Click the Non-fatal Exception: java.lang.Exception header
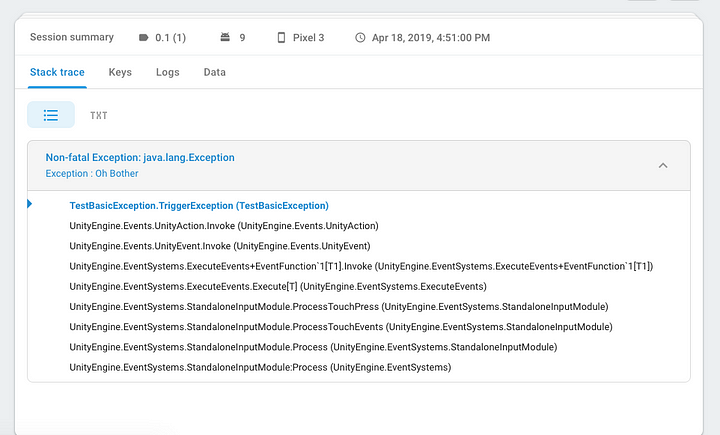Screen dimensions: 720x435 point(140,158)
